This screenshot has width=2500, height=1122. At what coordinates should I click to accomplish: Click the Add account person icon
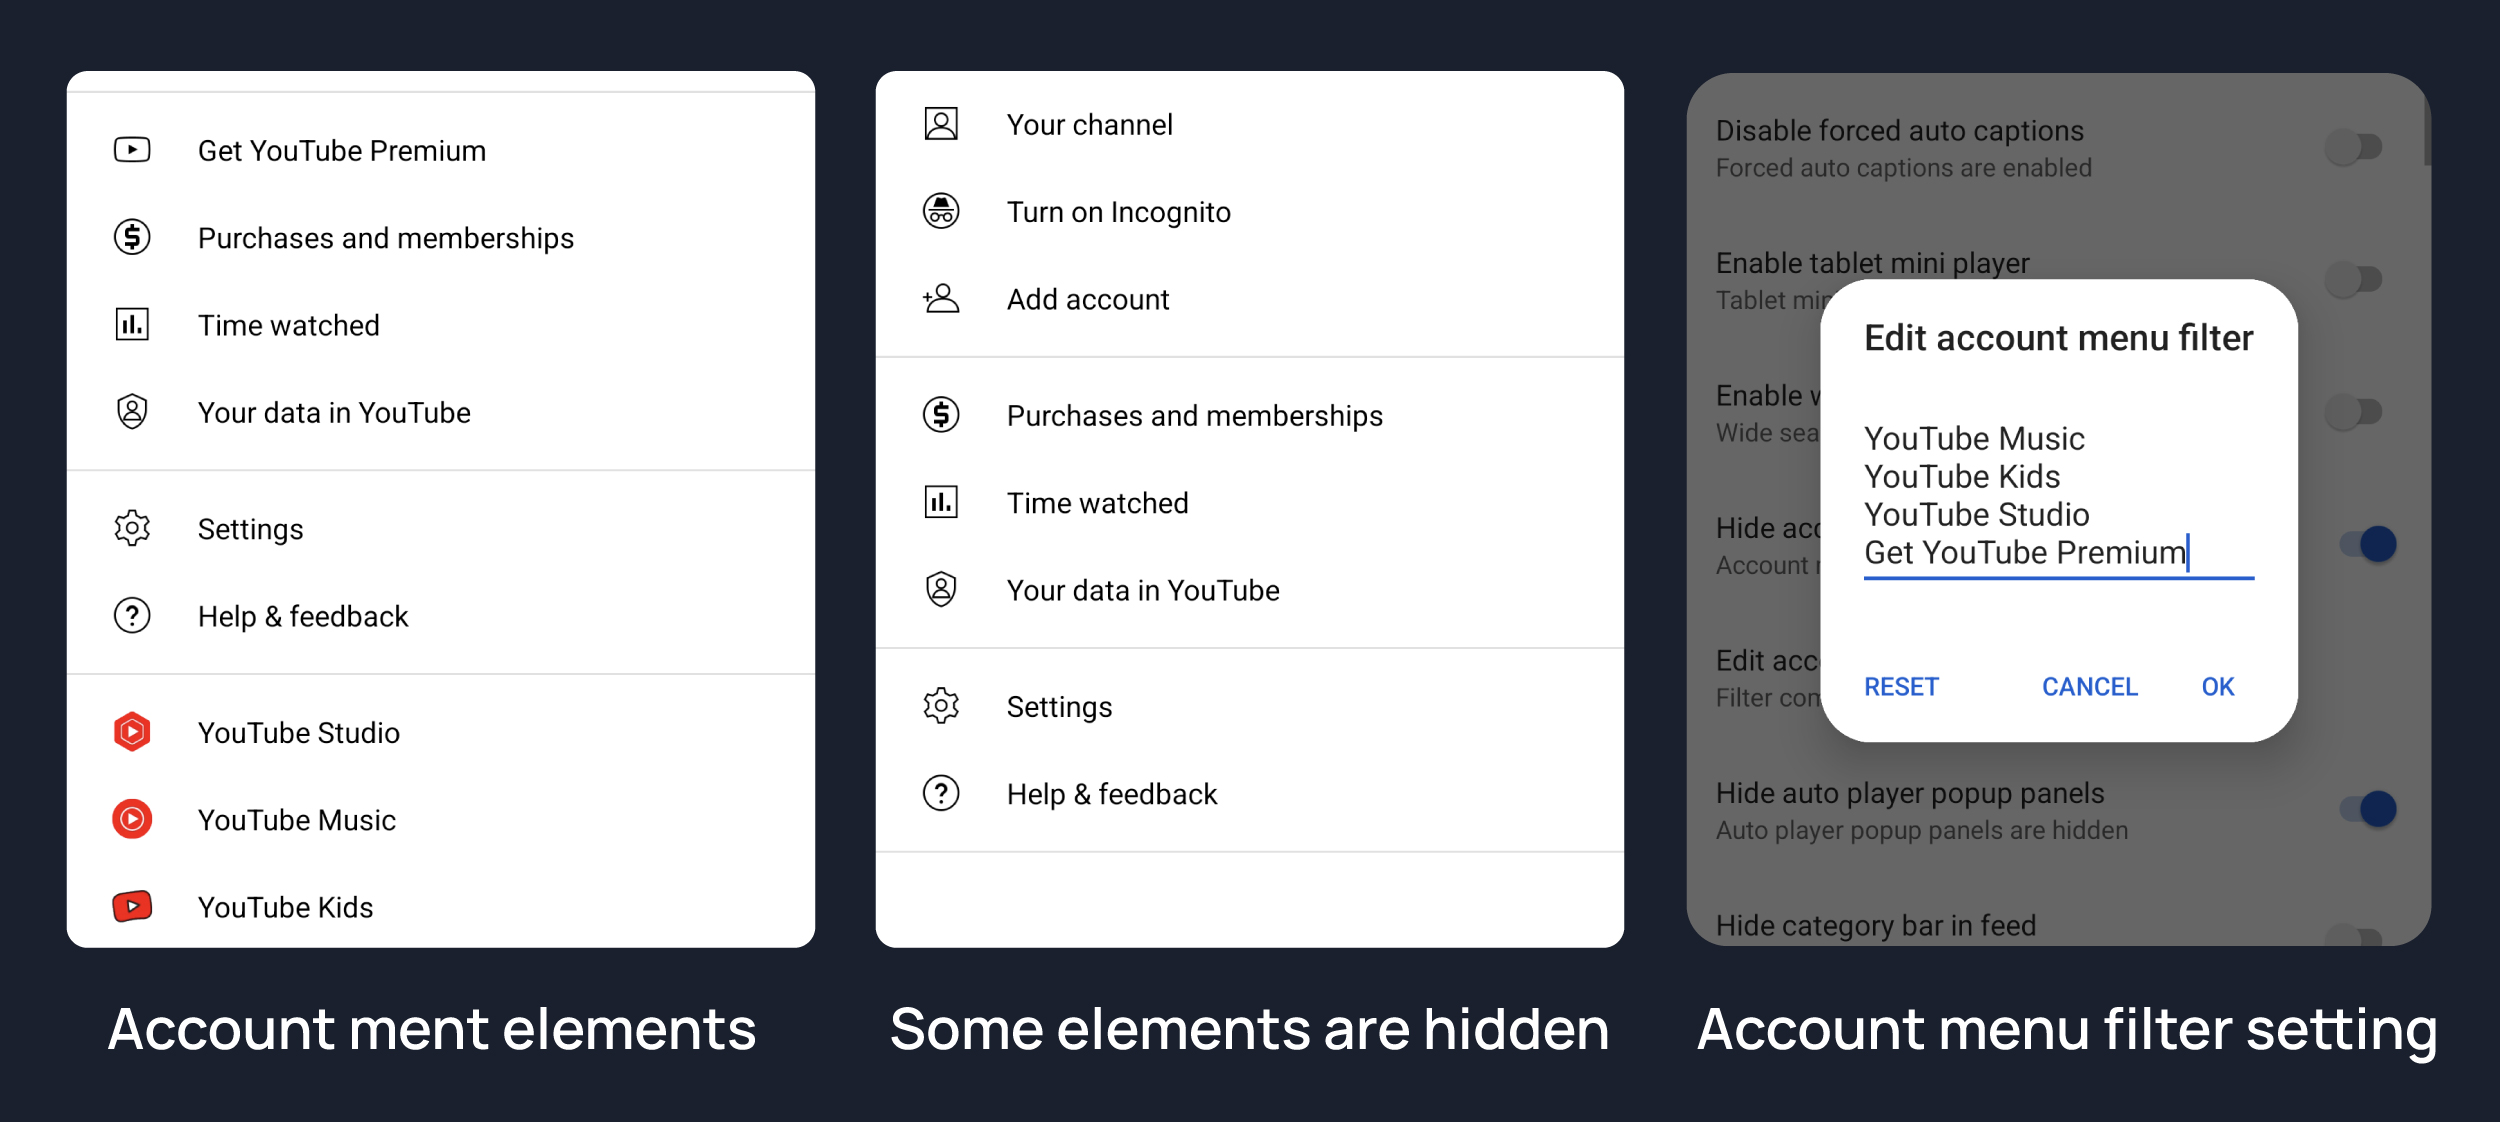tap(940, 298)
